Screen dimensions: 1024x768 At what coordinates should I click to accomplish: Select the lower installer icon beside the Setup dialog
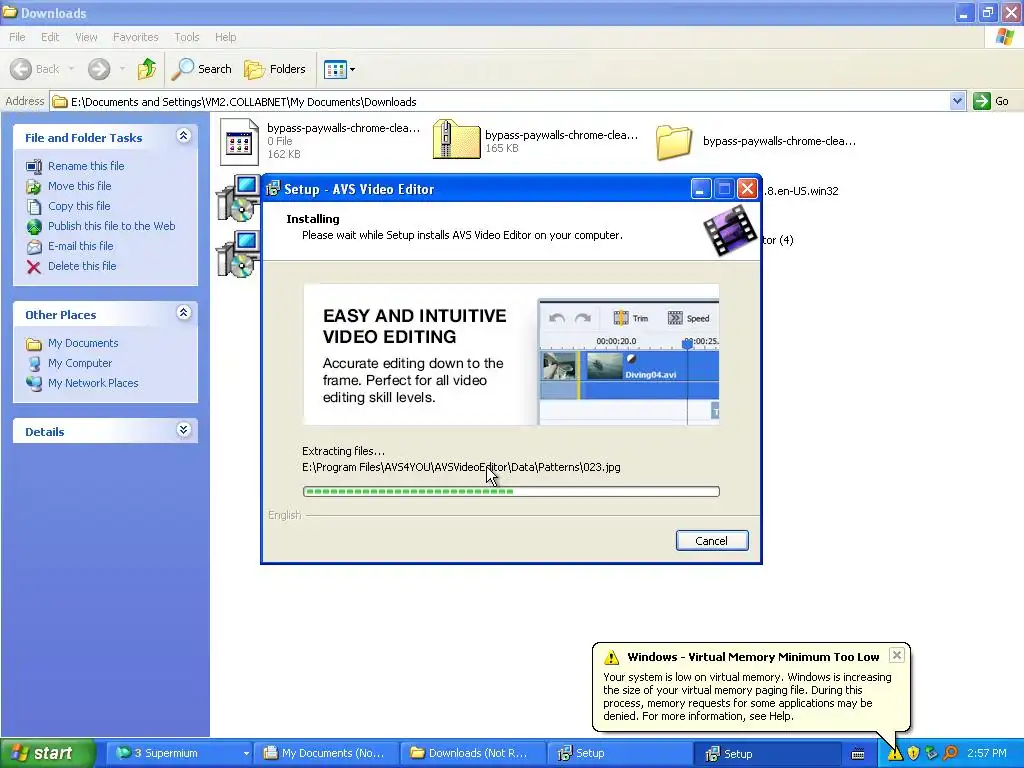pos(237,255)
